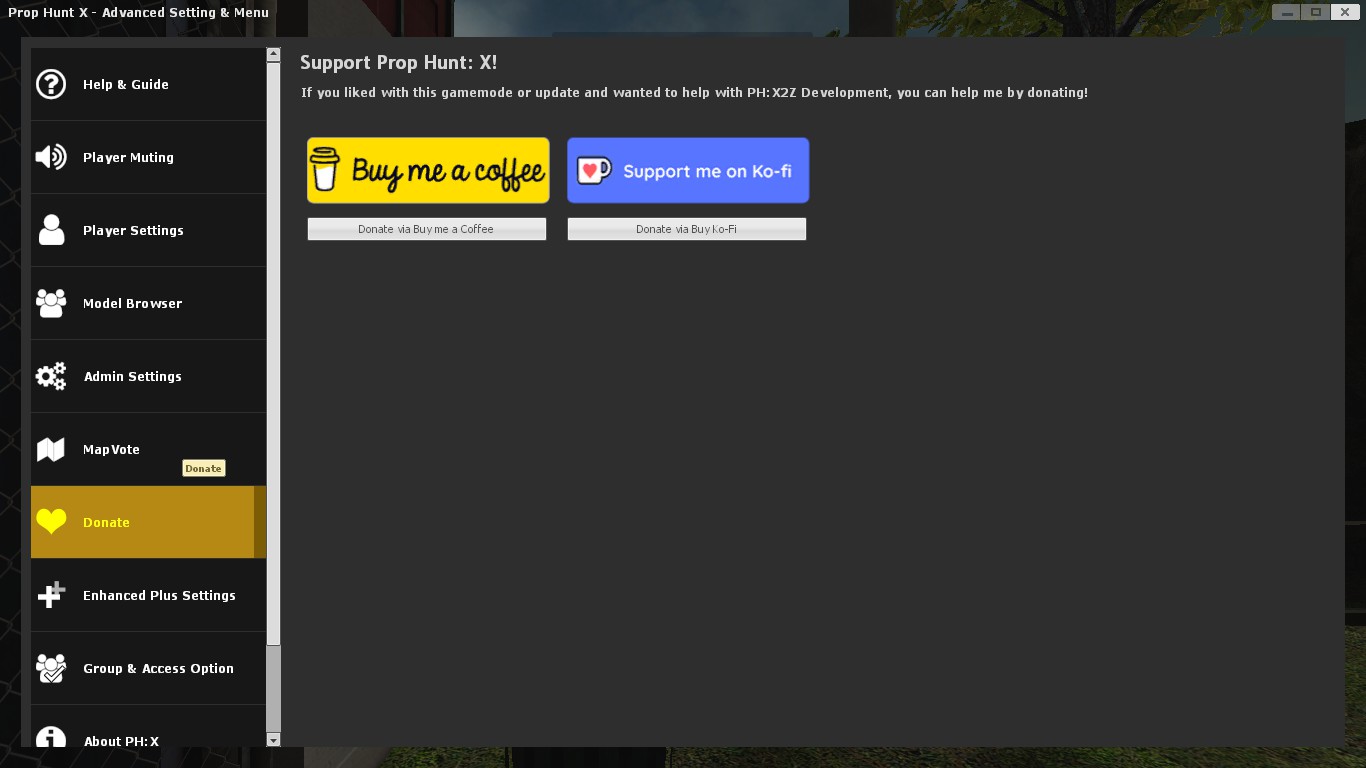This screenshot has height=768, width=1366.
Task: Open Model Browser via its group icon
Action: pyautogui.click(x=51, y=303)
